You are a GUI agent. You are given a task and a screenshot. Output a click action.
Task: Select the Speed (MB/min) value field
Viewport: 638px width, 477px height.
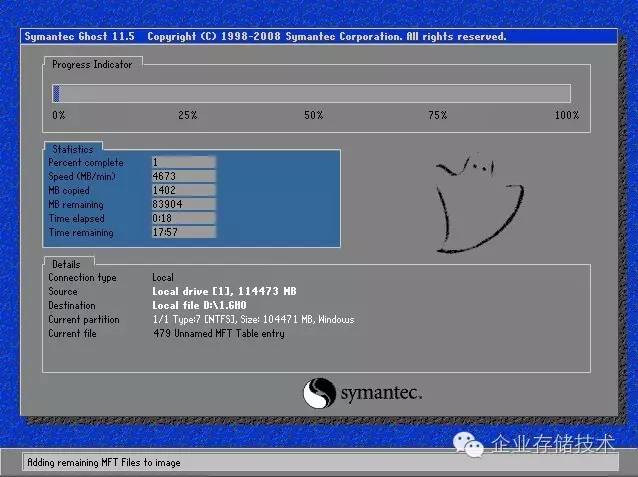[183, 176]
